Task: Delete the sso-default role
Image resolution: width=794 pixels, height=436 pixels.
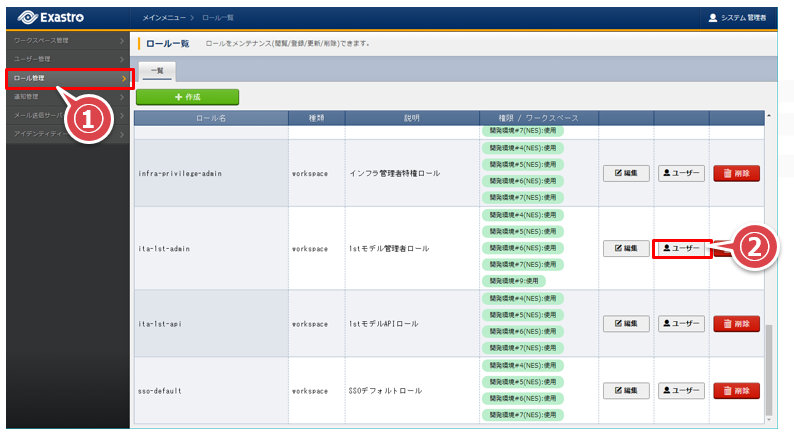Action: coord(736,390)
